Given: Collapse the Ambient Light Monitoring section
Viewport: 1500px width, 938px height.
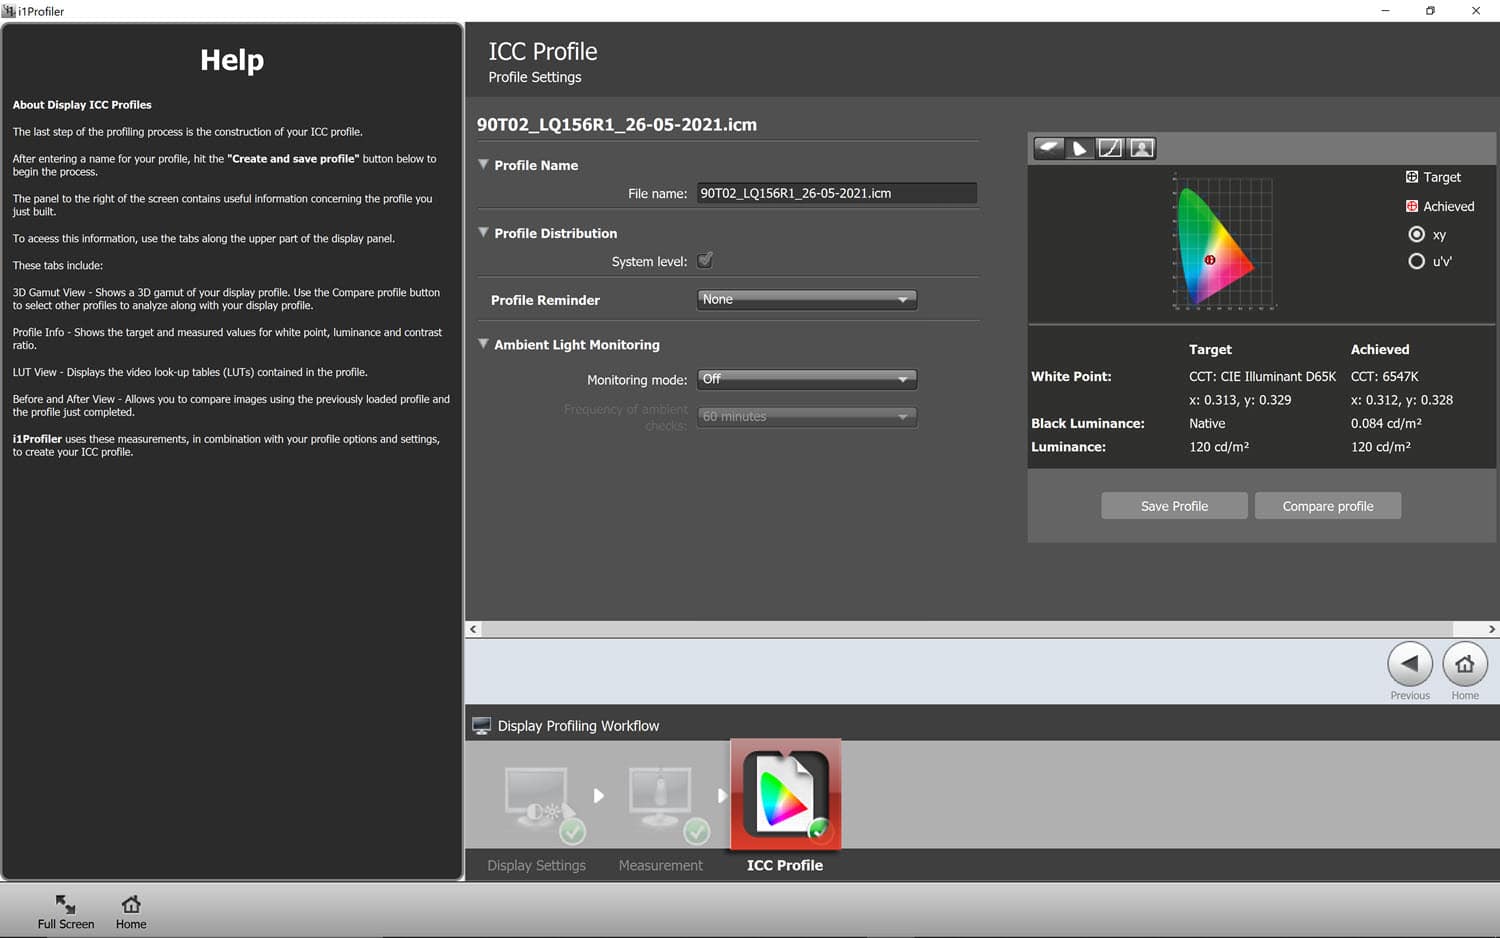Looking at the screenshot, I should point(484,343).
